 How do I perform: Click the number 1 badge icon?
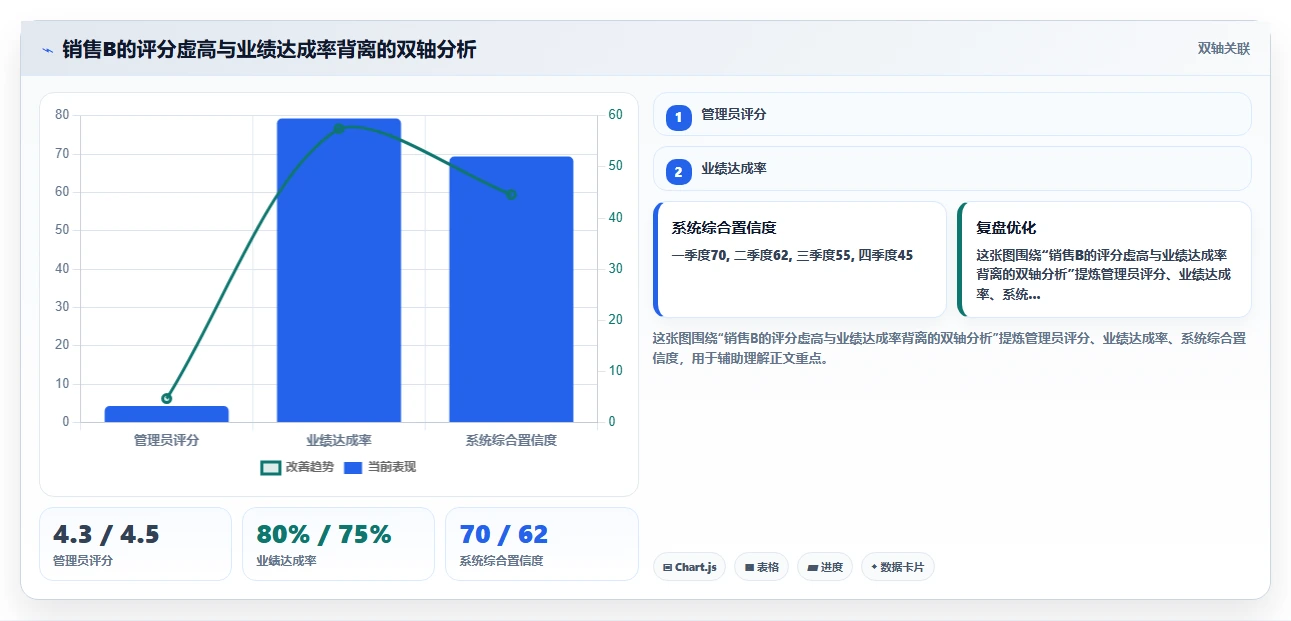tap(679, 117)
